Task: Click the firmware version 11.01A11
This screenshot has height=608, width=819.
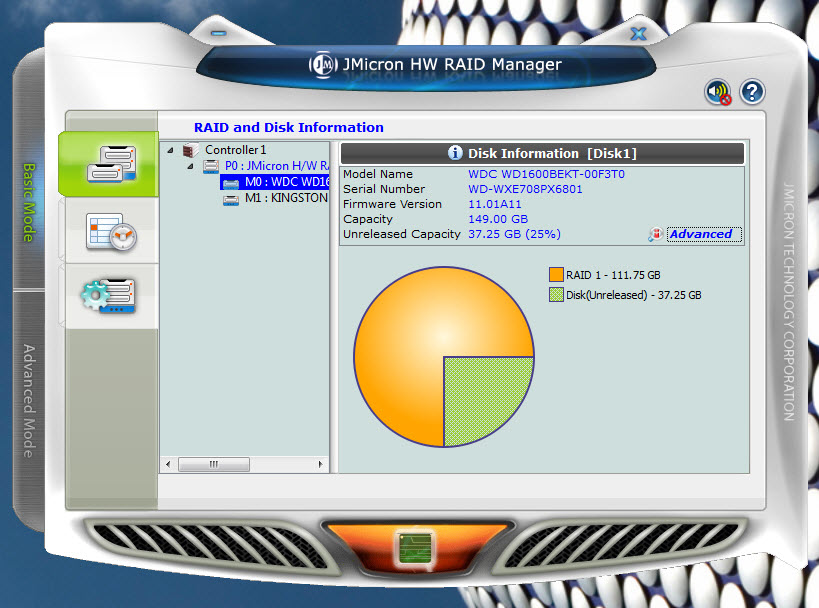Action: point(495,204)
